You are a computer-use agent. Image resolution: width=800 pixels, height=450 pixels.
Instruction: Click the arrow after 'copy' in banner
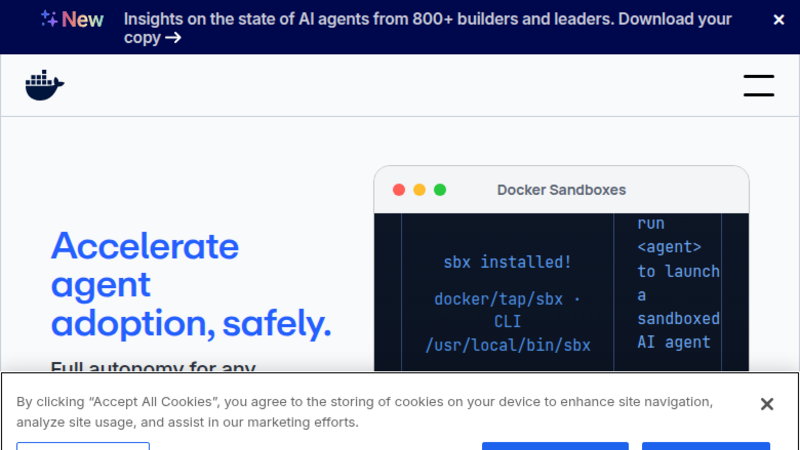173,38
